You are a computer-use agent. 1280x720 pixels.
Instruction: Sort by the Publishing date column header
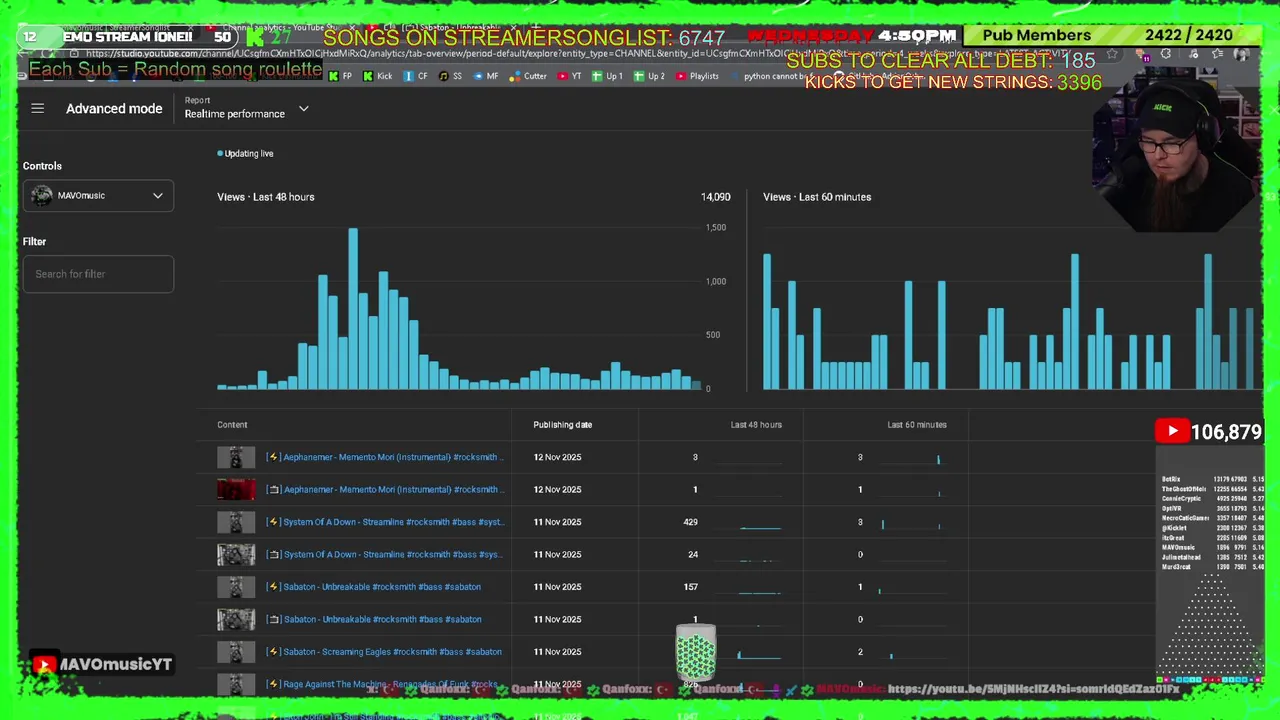562,425
